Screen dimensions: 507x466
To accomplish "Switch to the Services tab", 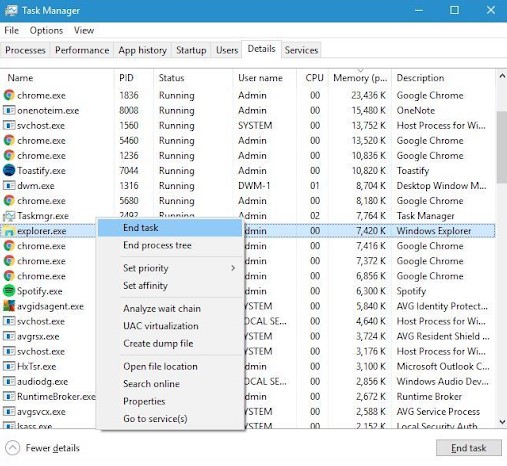I will point(301,50).
